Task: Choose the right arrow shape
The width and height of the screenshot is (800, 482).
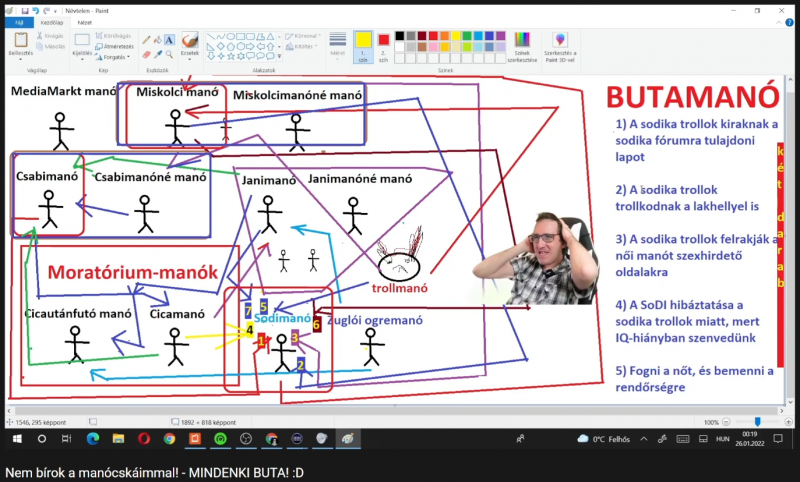Action: (x=251, y=46)
